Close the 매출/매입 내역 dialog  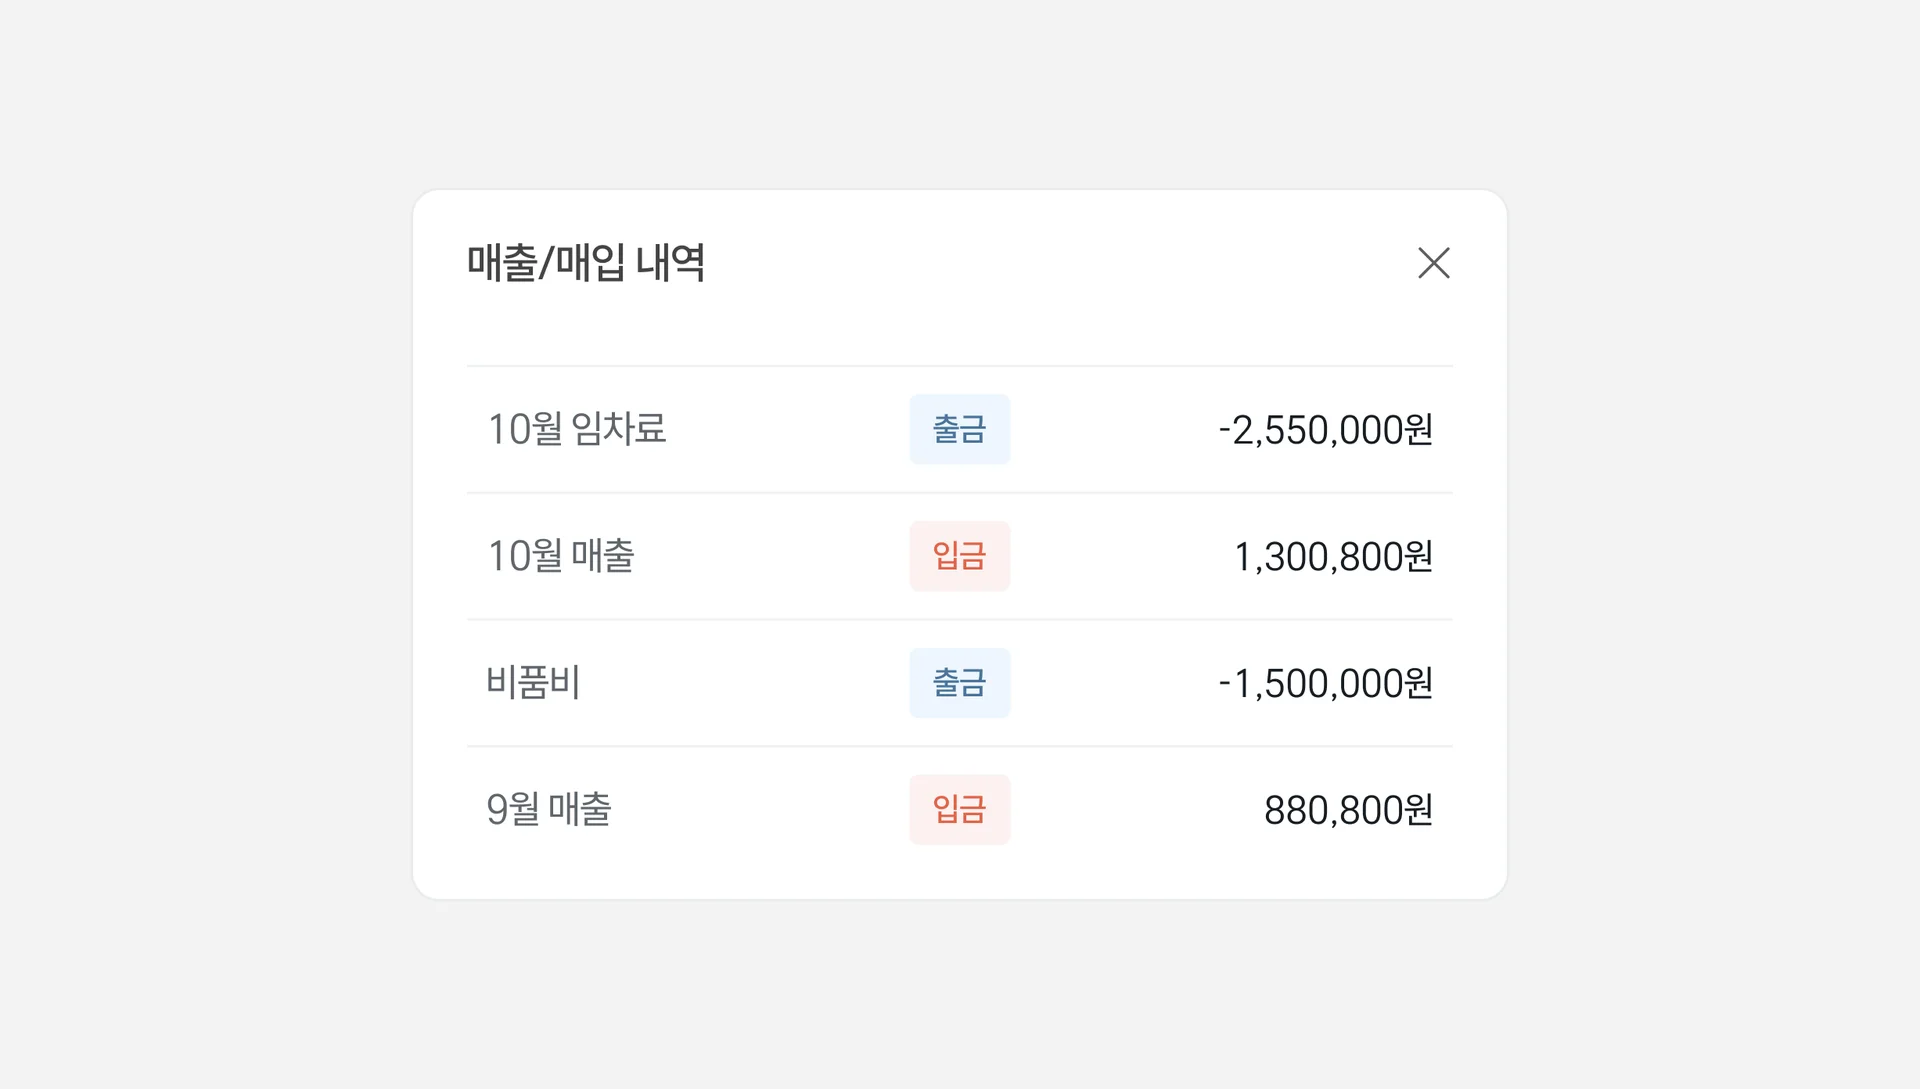tap(1434, 263)
